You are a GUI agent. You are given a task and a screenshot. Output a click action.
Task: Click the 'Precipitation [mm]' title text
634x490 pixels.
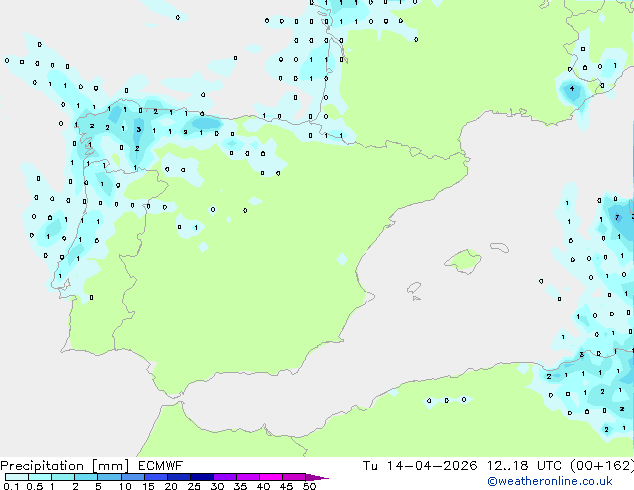click(65, 466)
